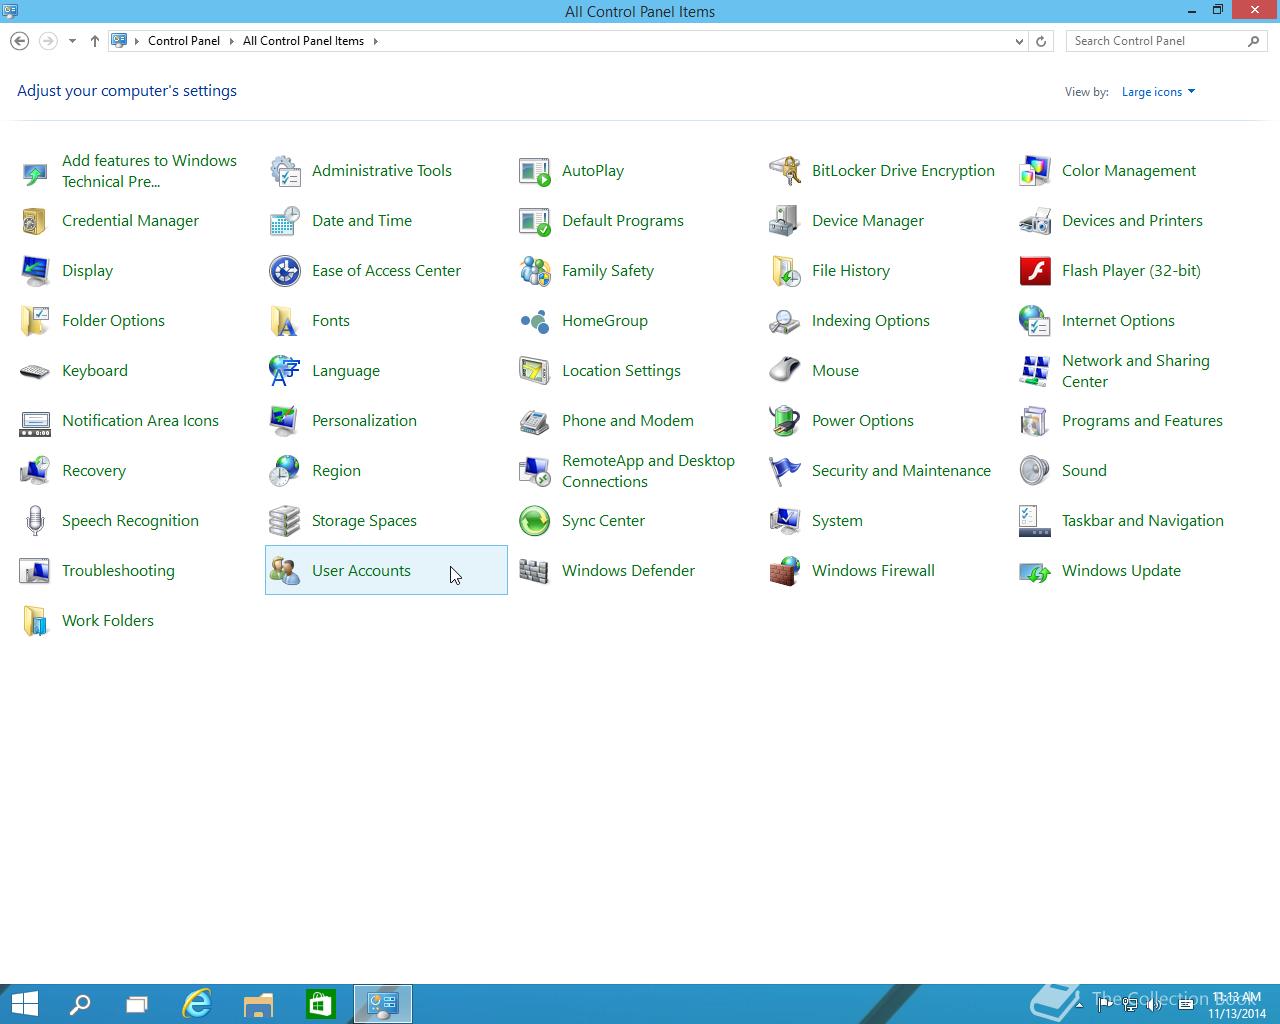The image size is (1280, 1024).
Task: Open the HomeGroup icon
Action: pyautogui.click(x=535, y=321)
